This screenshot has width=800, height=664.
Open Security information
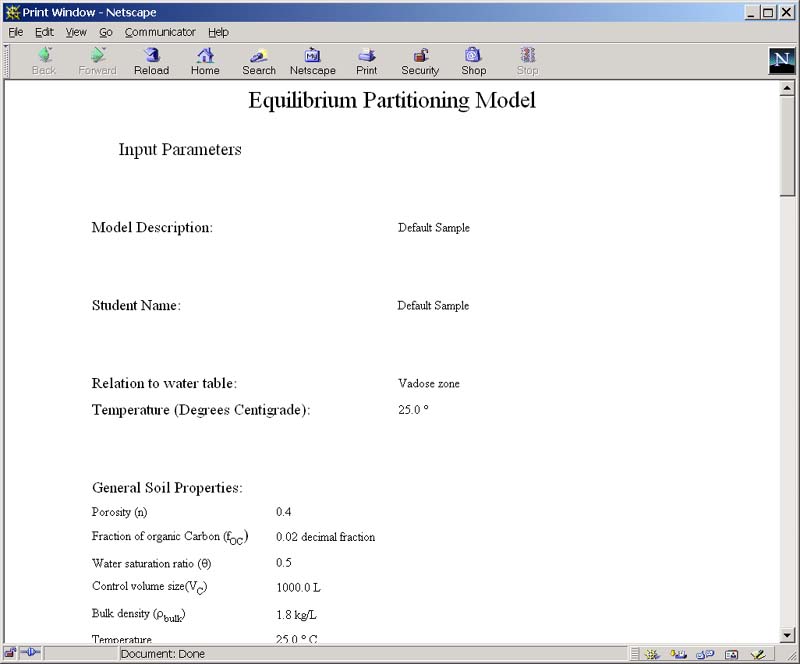coord(419,60)
